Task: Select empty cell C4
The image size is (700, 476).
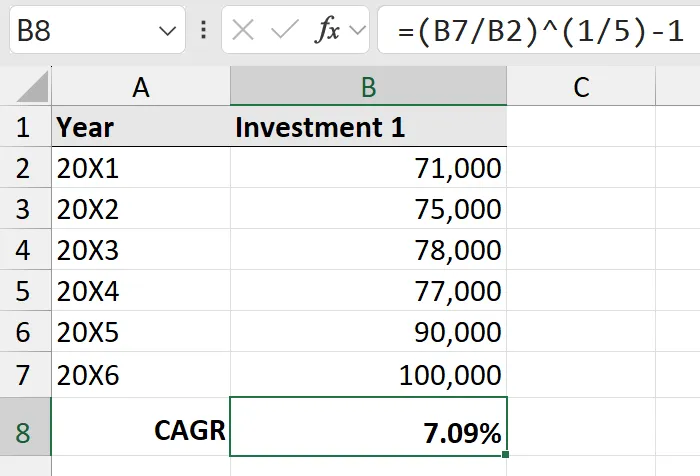Action: pos(581,250)
